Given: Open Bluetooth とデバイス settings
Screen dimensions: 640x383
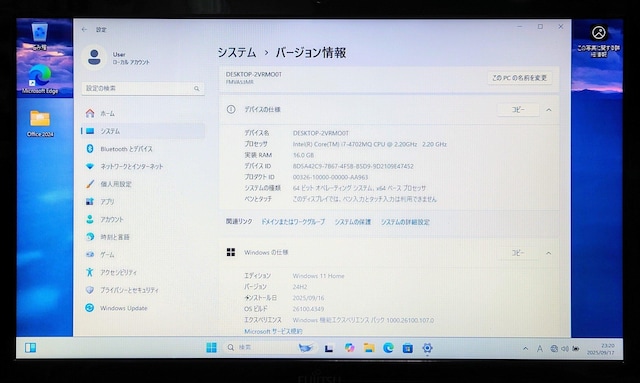Looking at the screenshot, I should [x=143, y=149].
